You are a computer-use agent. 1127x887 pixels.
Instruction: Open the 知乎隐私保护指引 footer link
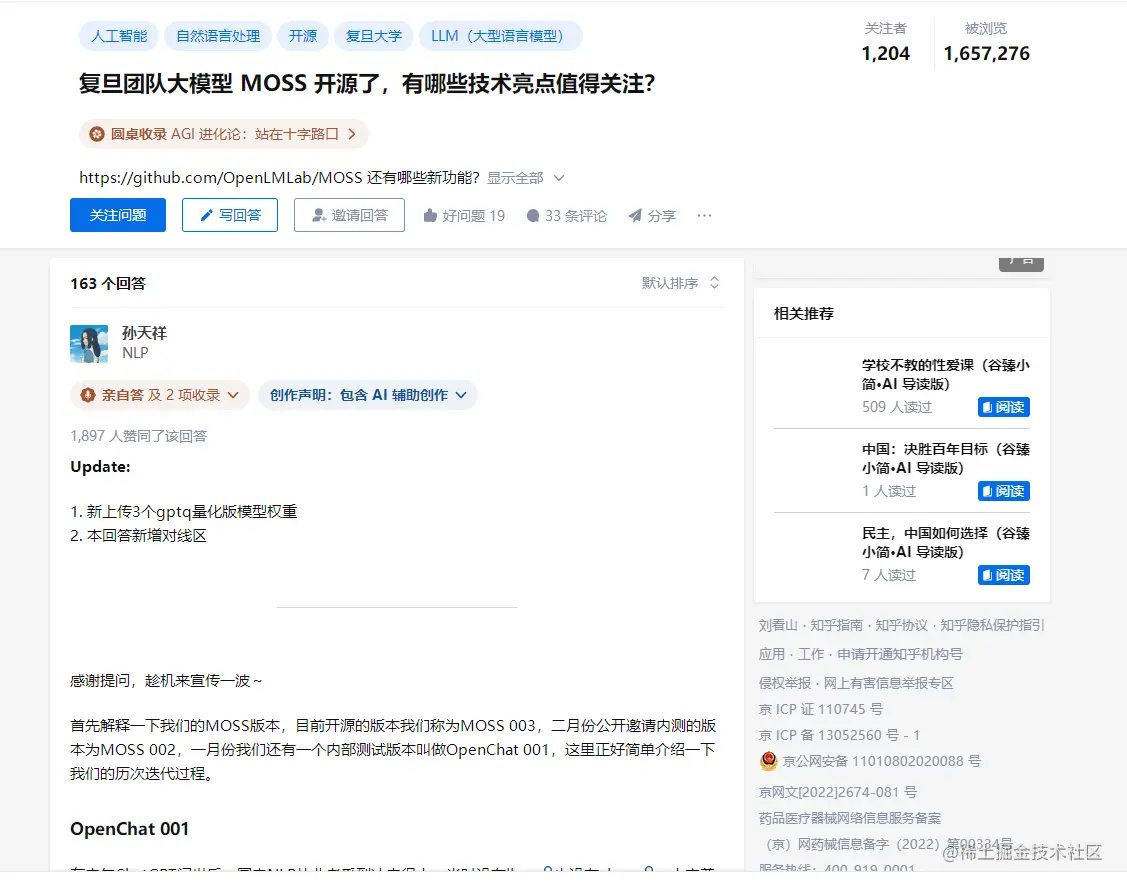pyautogui.click(x=992, y=625)
